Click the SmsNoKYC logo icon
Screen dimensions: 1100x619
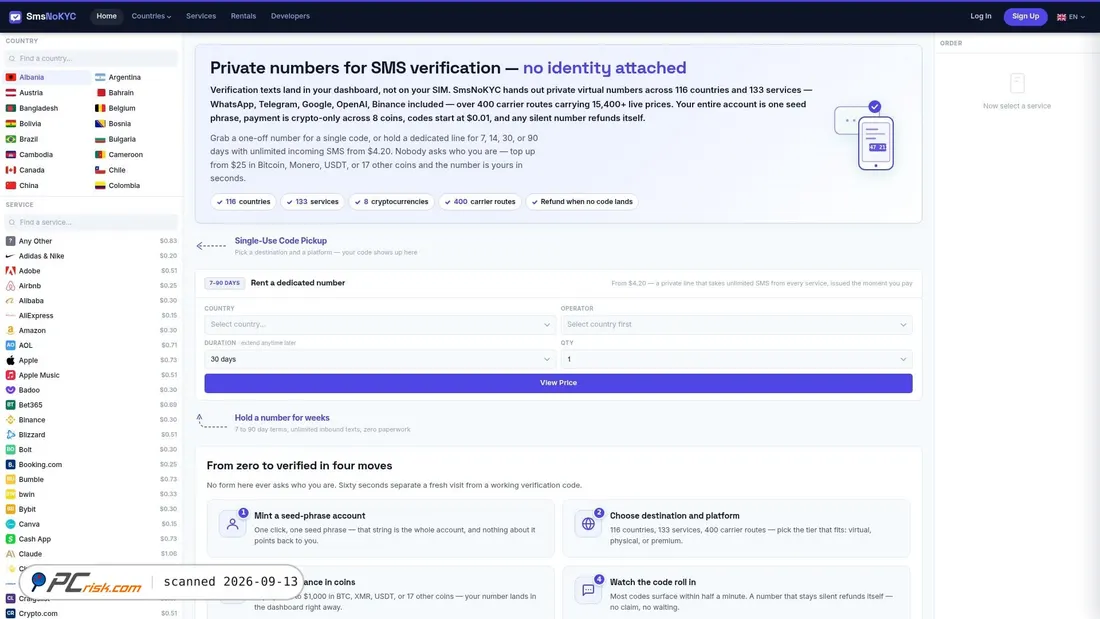click(15, 16)
